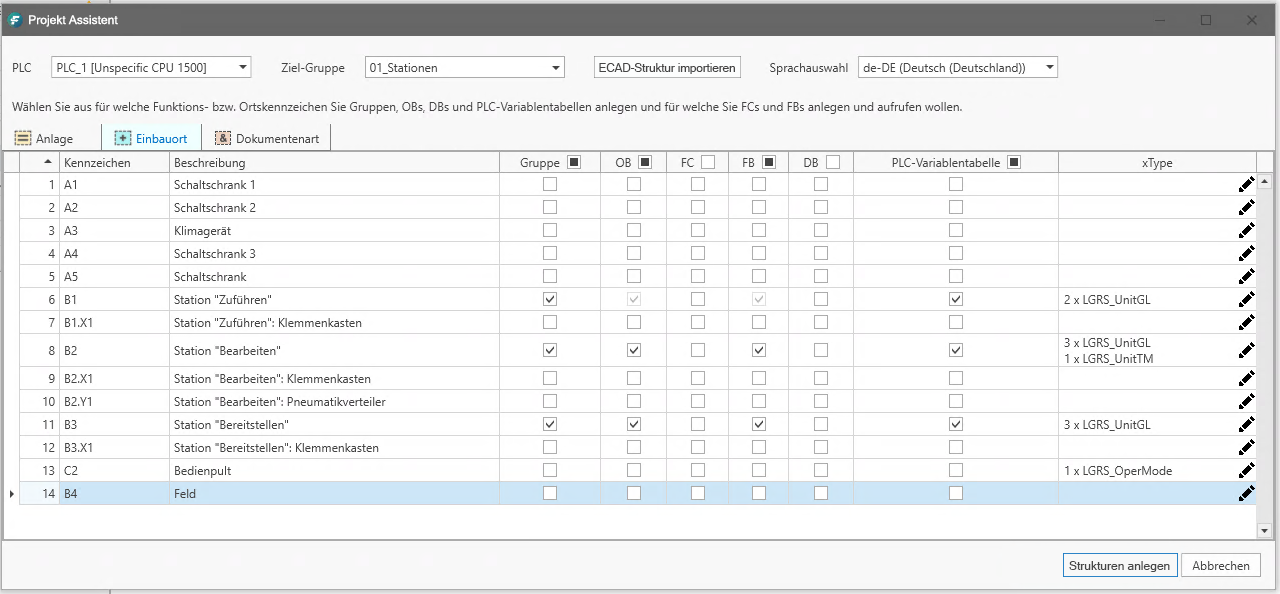
Task: Click the pencil edit icon for row B1
Action: tap(1247, 299)
